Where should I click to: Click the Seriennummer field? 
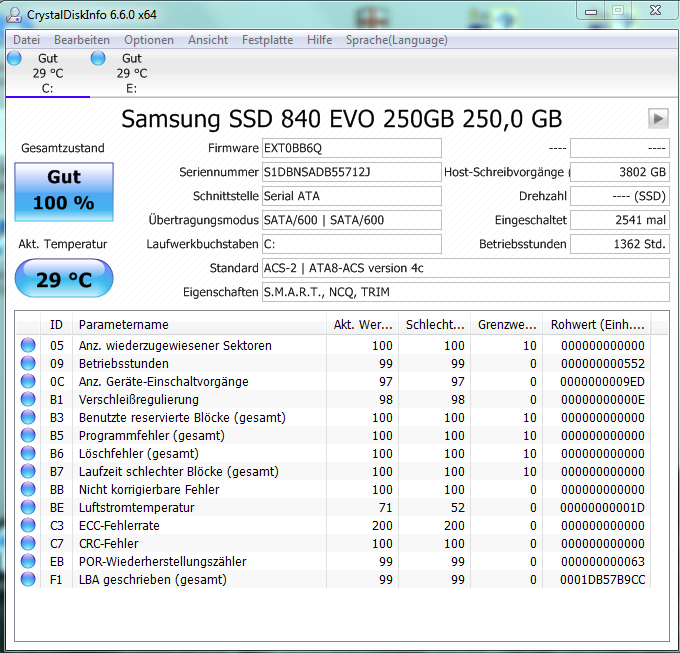click(x=352, y=172)
